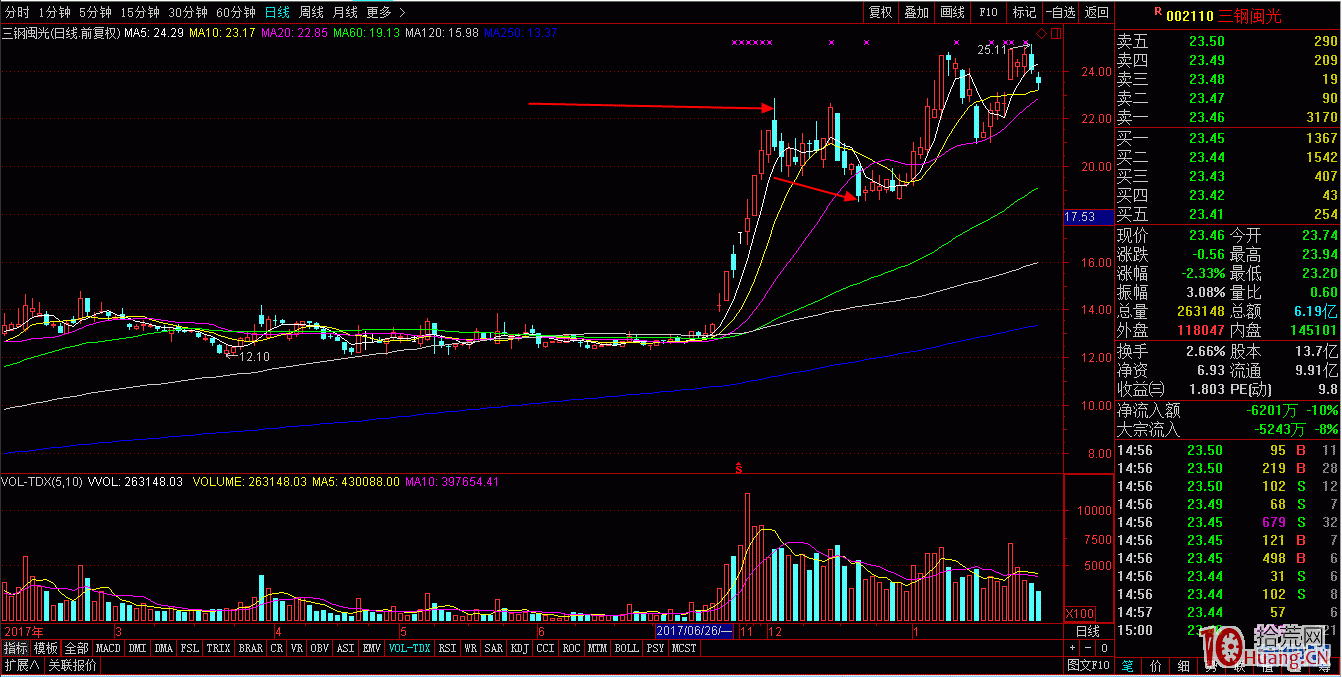Expand the 更多 periods menu

point(385,13)
